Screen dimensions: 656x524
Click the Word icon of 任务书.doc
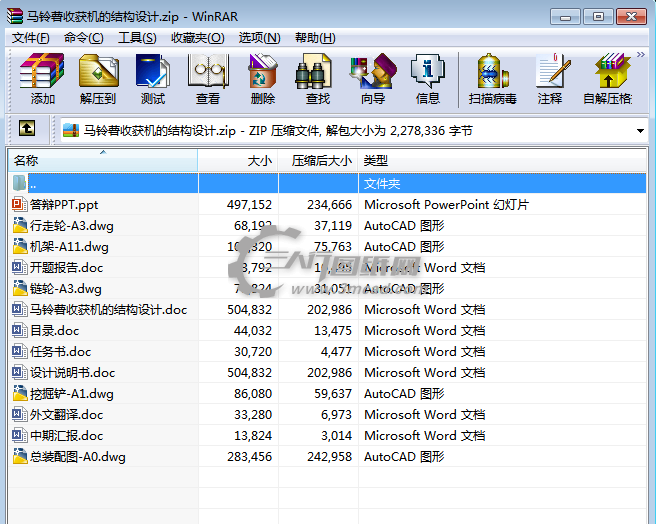coord(20,351)
